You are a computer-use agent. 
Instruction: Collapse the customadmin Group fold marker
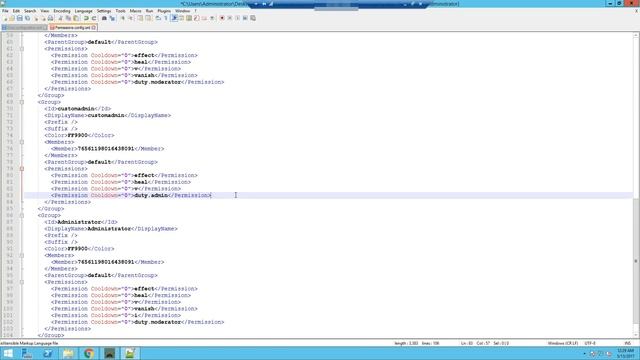(x=22, y=102)
